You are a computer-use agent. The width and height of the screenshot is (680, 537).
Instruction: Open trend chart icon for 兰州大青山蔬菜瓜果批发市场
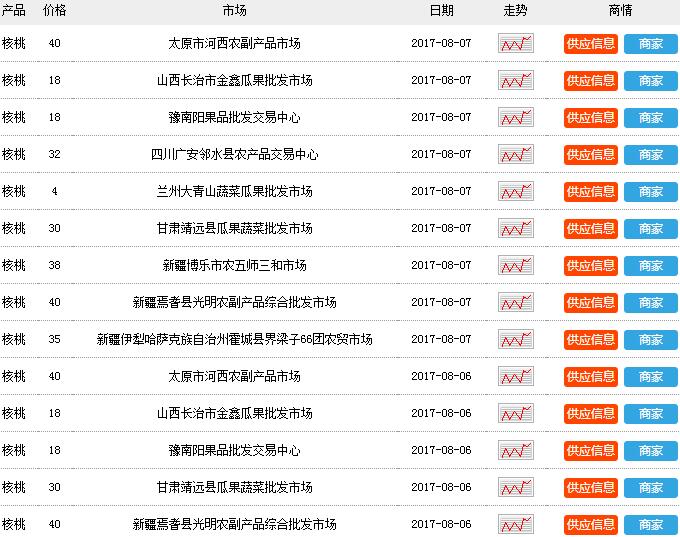pyautogui.click(x=515, y=191)
